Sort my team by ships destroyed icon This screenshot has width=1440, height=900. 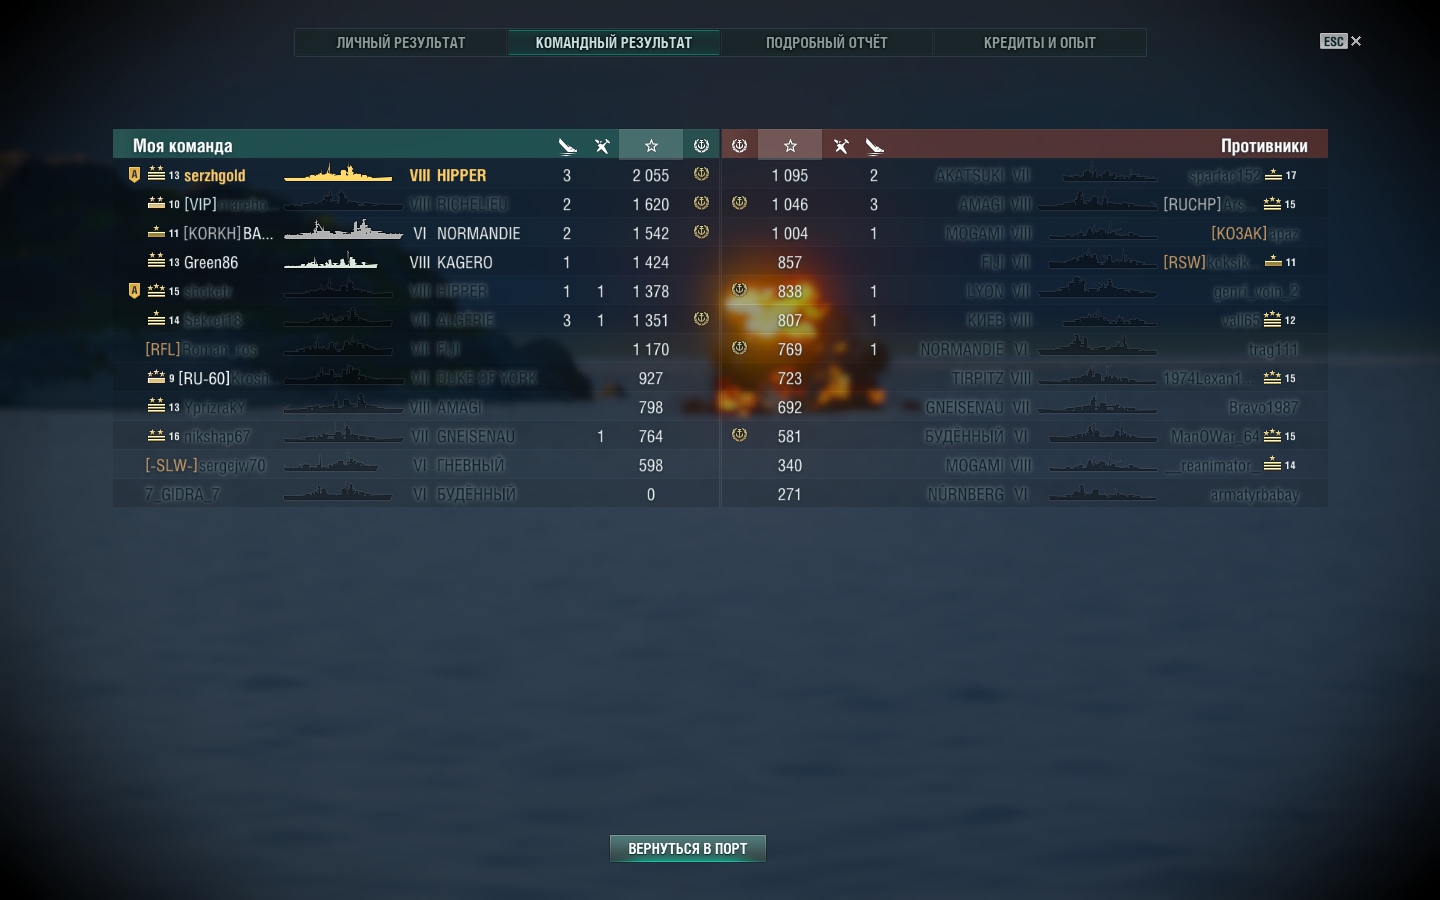(567, 146)
